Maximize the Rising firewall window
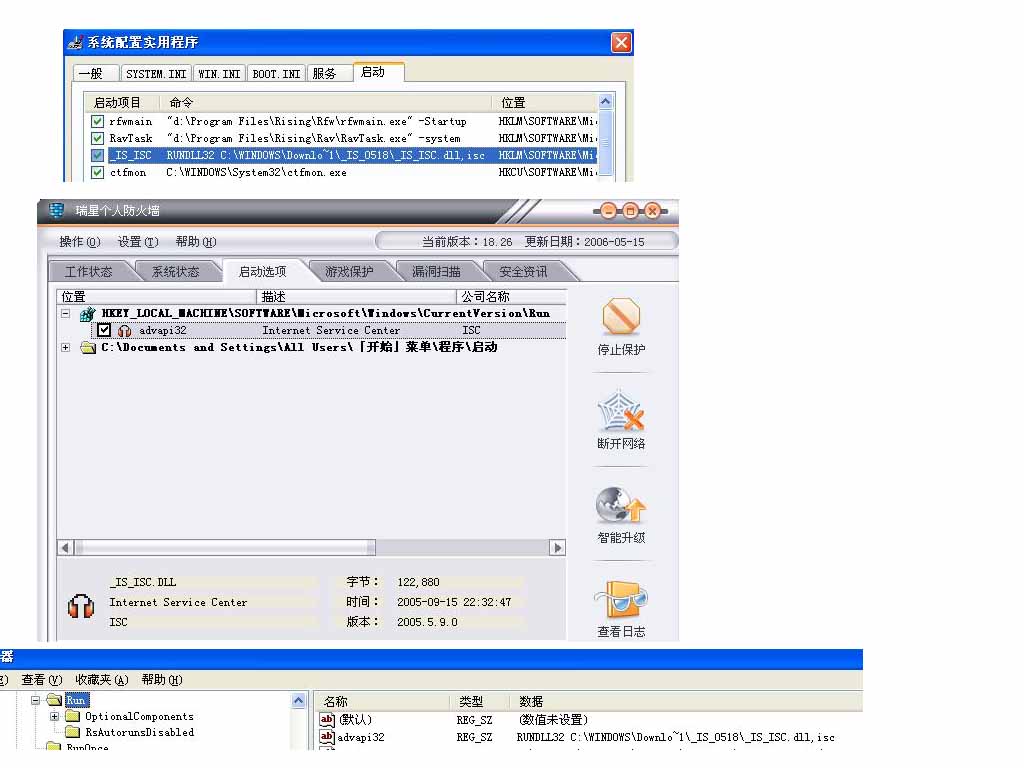The width and height of the screenshot is (1024, 768). point(630,210)
